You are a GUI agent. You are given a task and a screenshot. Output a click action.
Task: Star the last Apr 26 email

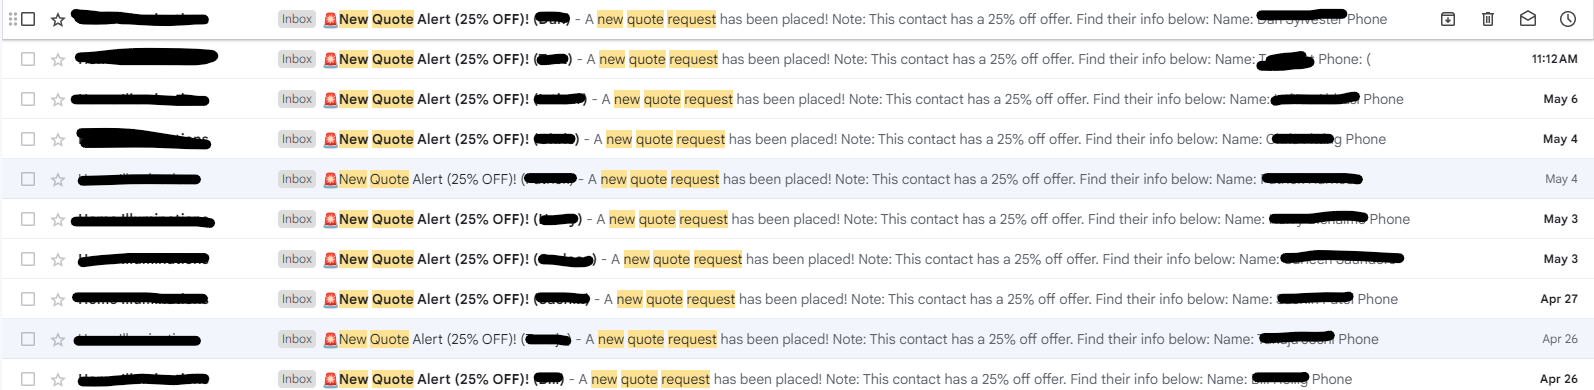pos(58,379)
